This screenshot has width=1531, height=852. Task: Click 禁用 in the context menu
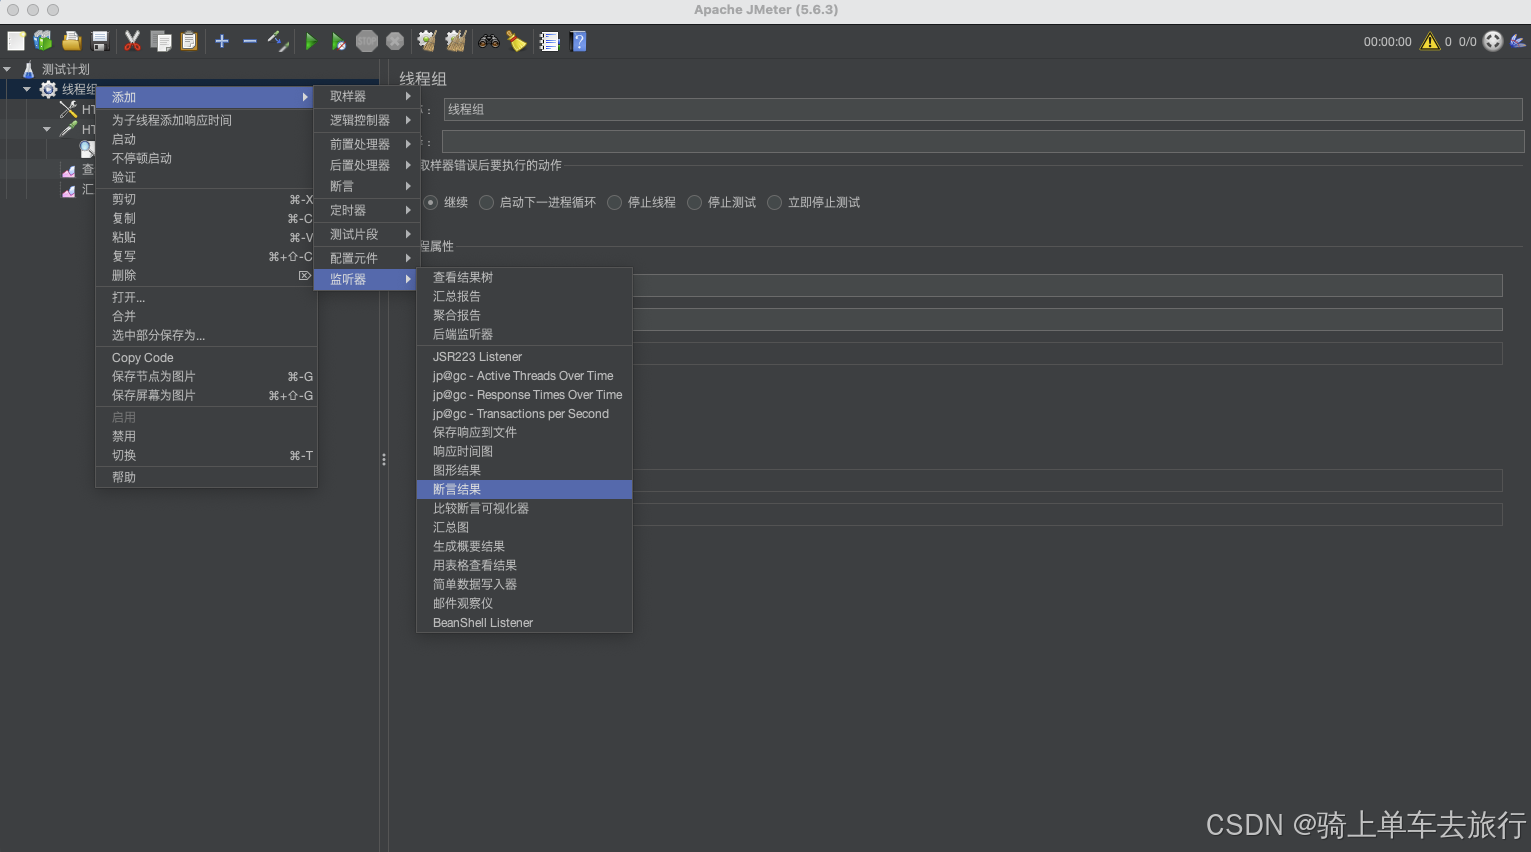click(124, 436)
